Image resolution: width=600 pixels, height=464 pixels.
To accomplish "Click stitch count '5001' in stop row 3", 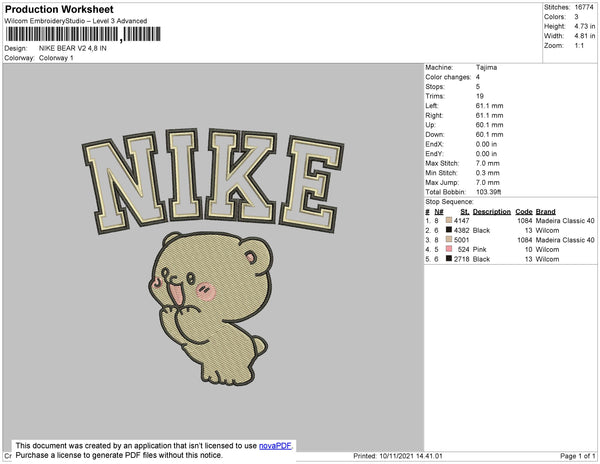I will pyautogui.click(x=461, y=240).
